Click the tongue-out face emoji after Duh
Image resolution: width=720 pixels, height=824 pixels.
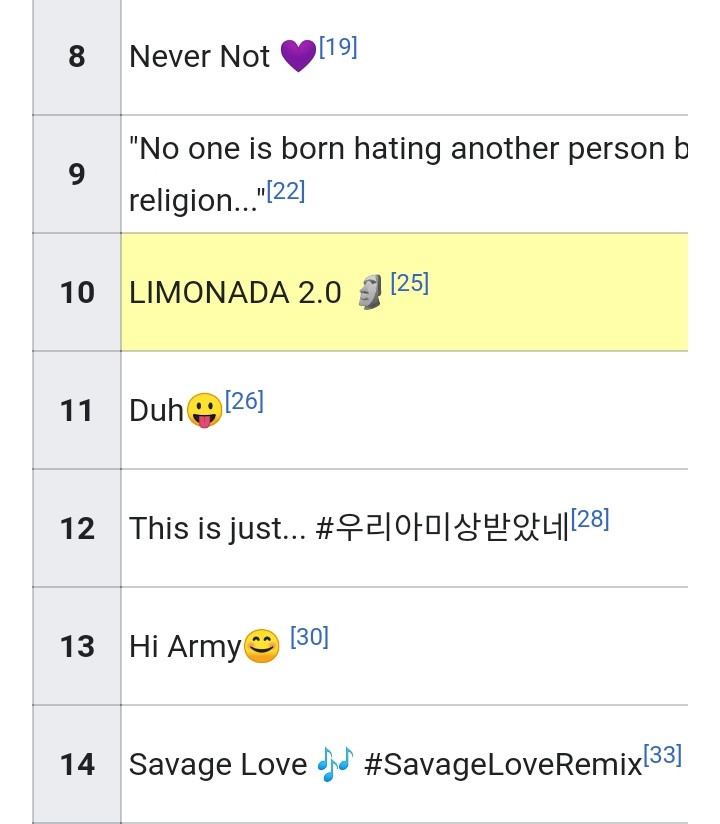point(204,410)
